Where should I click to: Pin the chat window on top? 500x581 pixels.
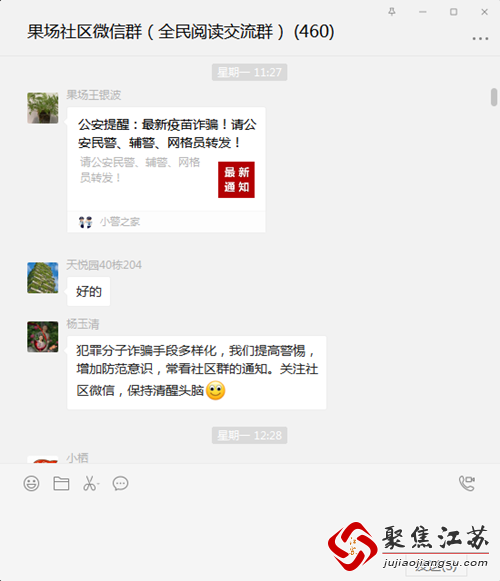(x=392, y=12)
